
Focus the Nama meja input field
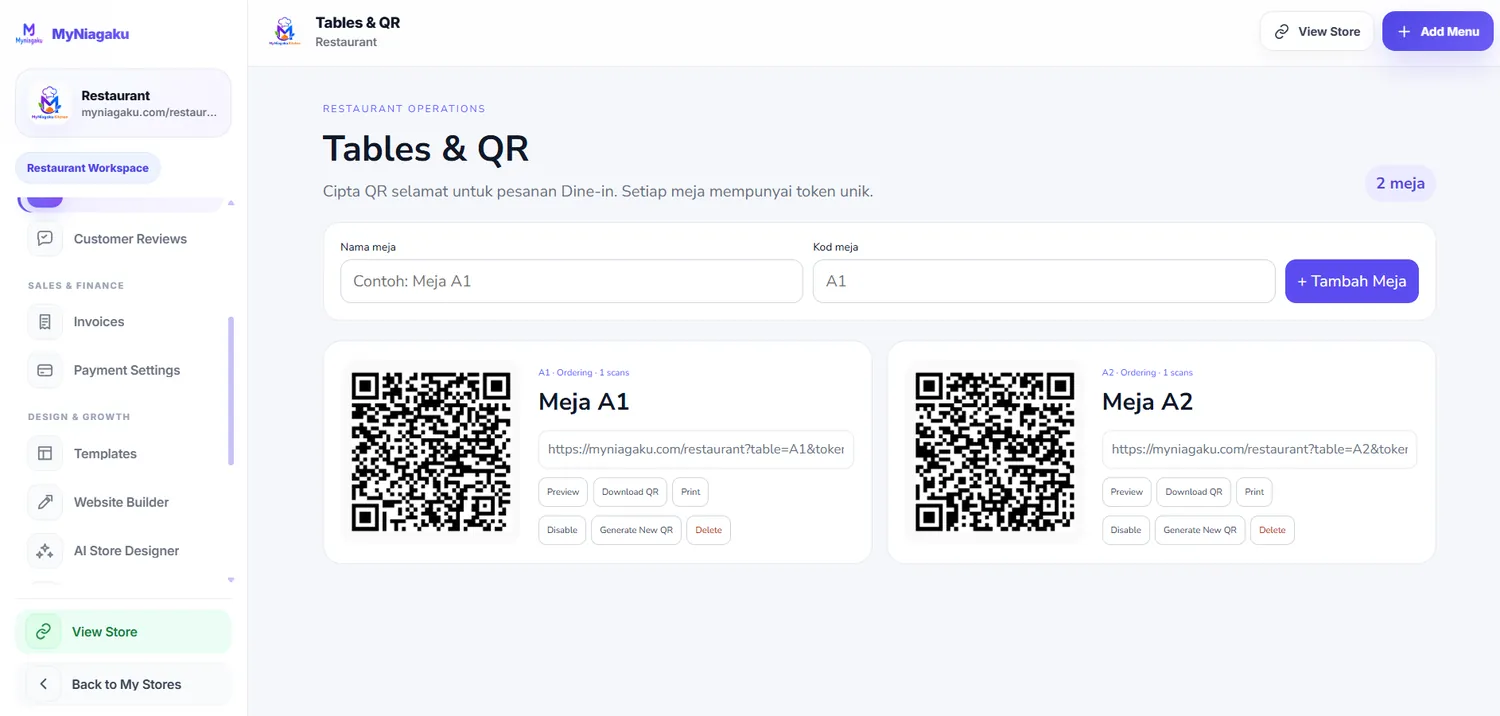pyautogui.click(x=571, y=281)
